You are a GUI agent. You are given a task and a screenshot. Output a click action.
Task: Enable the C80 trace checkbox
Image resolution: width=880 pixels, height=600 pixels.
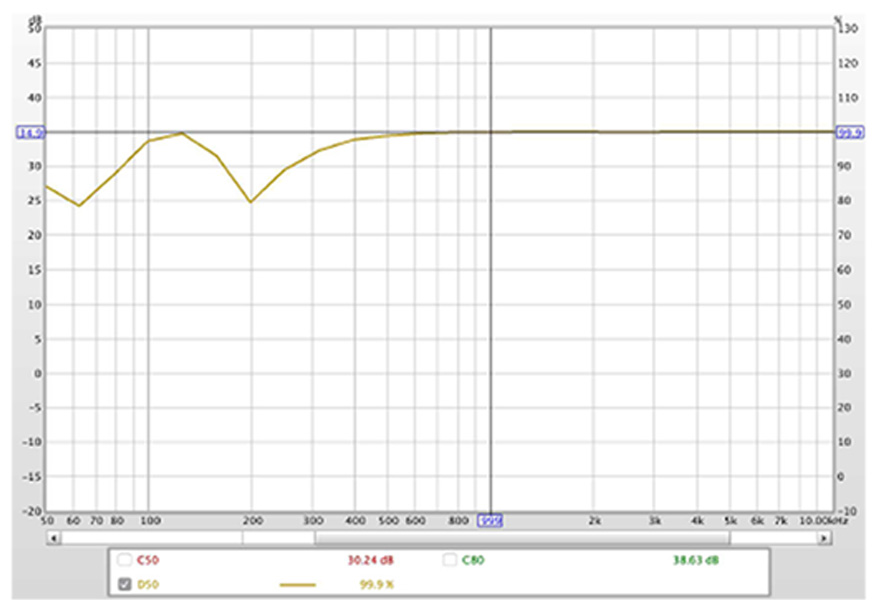coord(450,560)
